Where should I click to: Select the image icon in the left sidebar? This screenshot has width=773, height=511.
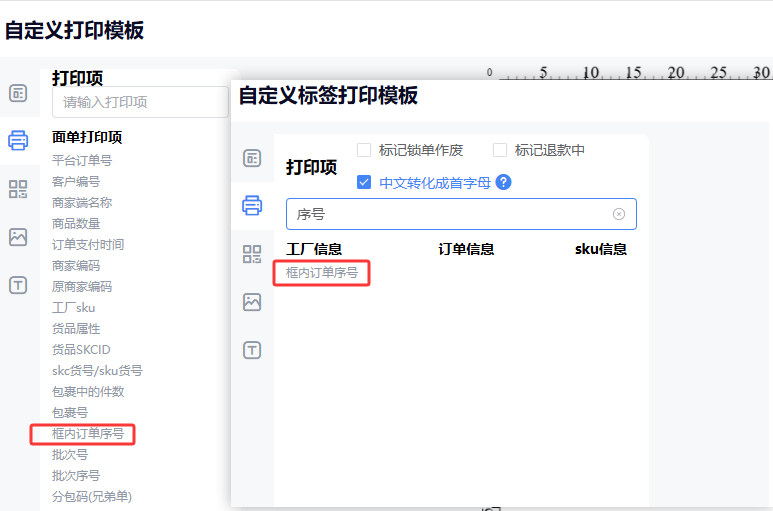pos(18,237)
